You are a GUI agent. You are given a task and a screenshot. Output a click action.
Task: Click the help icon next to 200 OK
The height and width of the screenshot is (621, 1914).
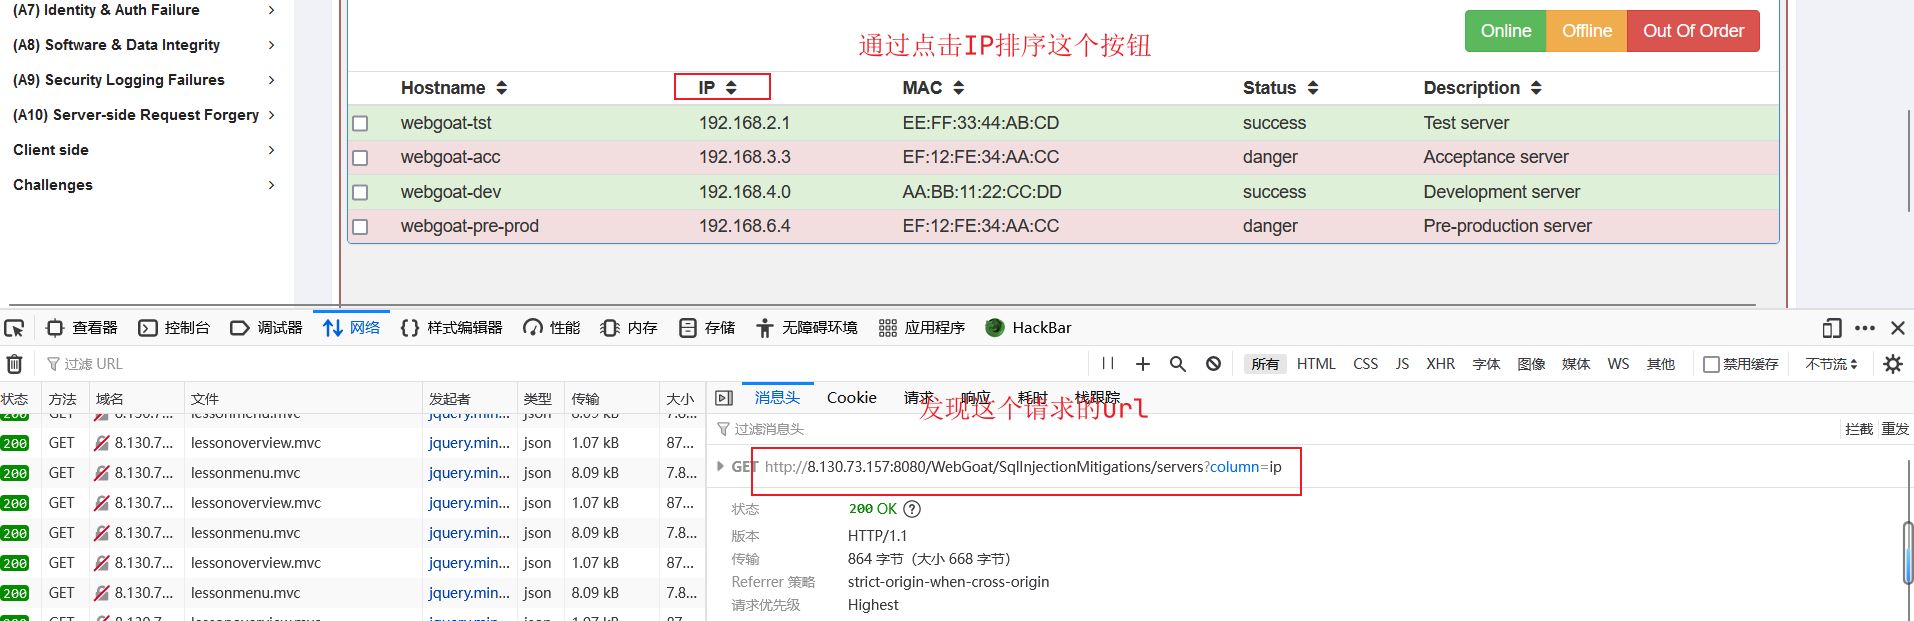tap(912, 509)
